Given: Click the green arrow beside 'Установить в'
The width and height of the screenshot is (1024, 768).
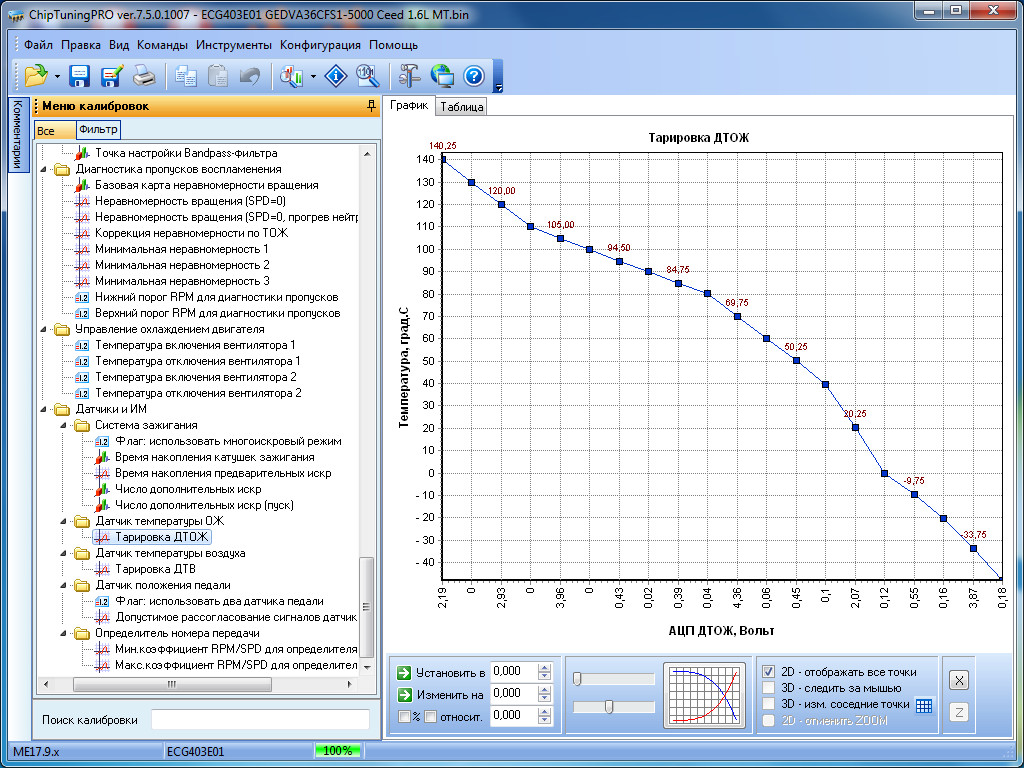Looking at the screenshot, I should 403,672.
